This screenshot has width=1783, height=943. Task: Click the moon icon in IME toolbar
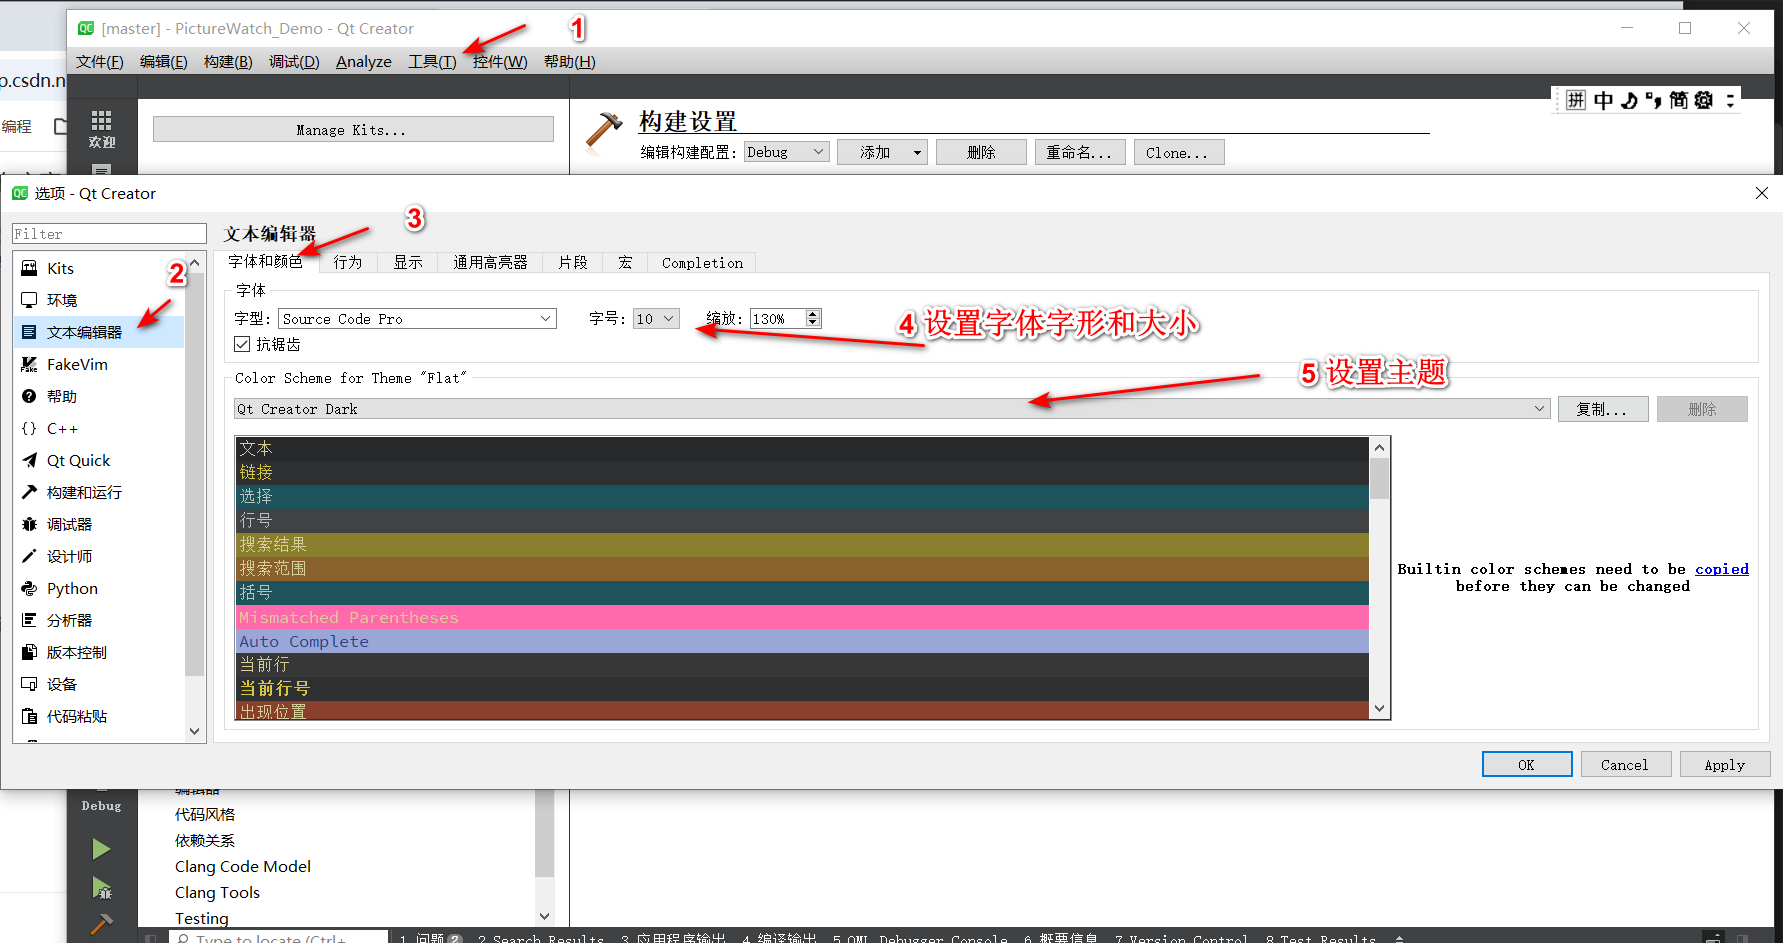point(1629,100)
